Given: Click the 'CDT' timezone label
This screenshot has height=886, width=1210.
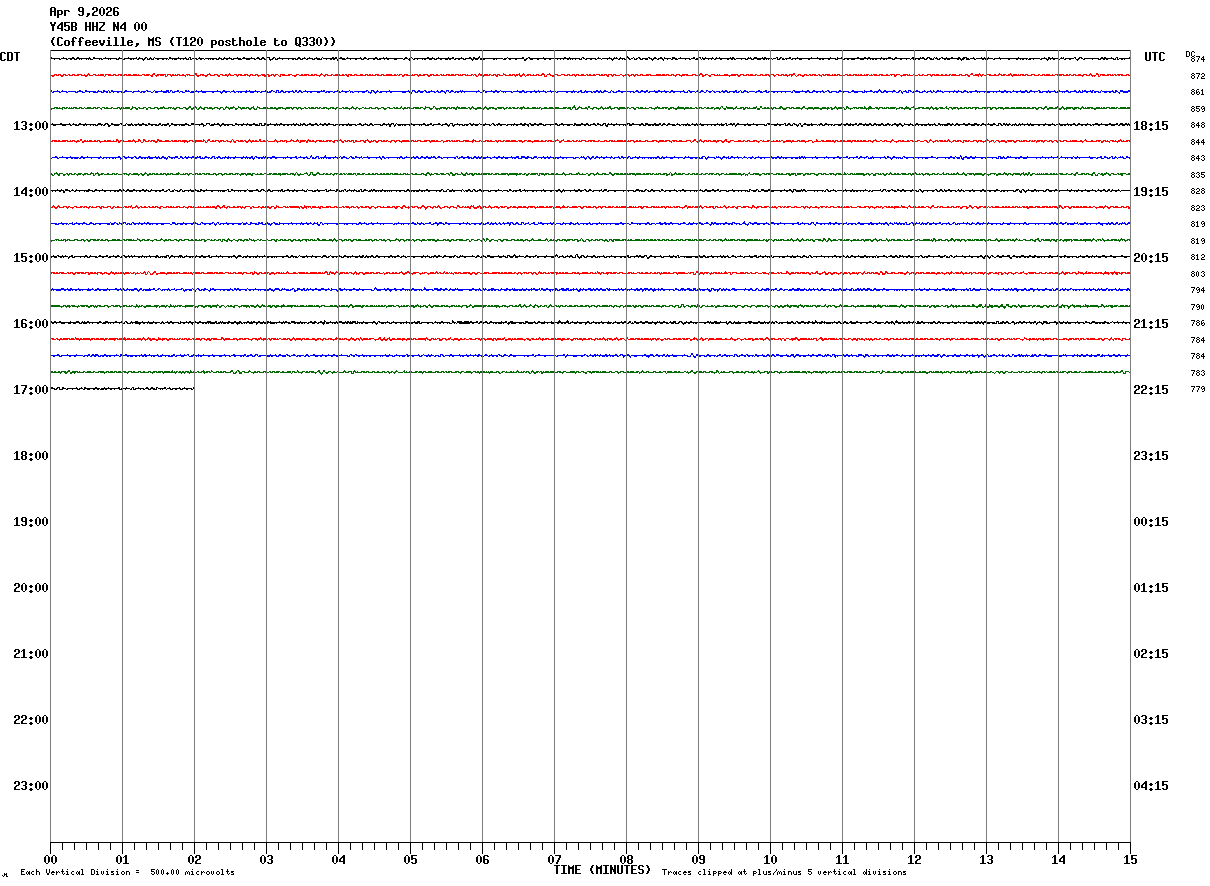Looking at the screenshot, I should 10,57.
